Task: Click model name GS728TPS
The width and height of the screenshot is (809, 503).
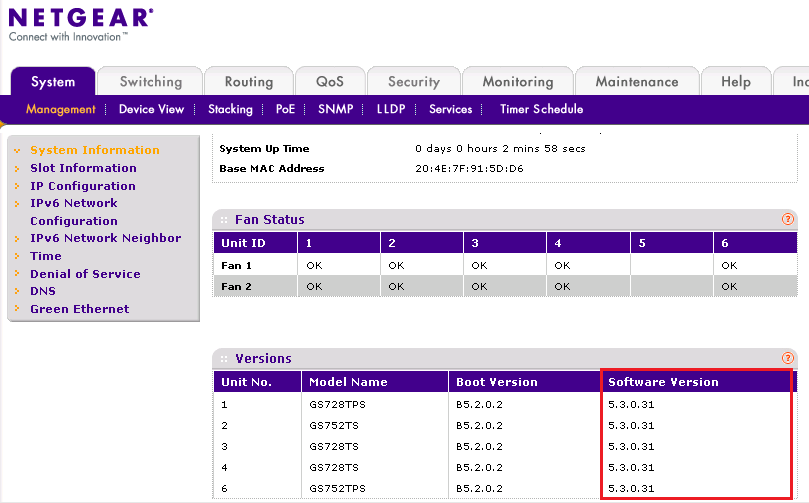Action: tap(337, 405)
